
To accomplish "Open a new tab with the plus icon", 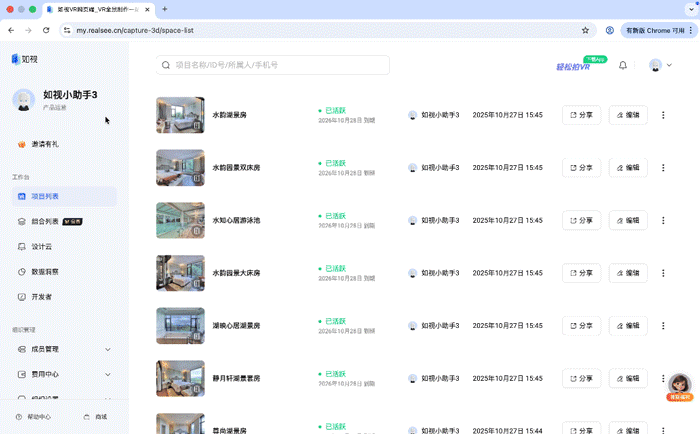I will (x=165, y=9).
